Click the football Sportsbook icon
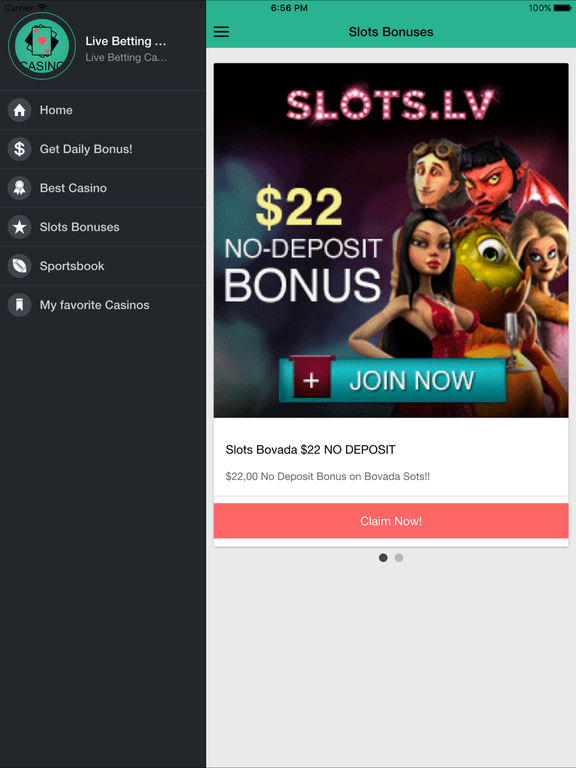 click(x=20, y=266)
